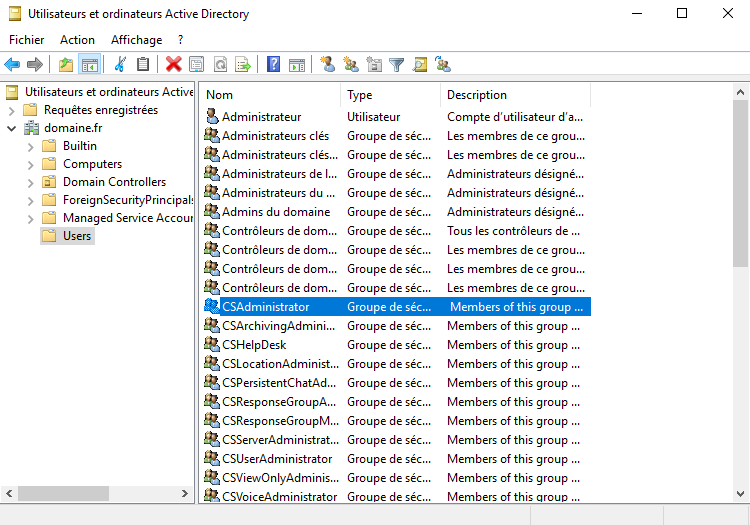This screenshot has width=750, height=525.
Task: Click the Compte d'utilisateur d'a... description
Action: (515, 117)
